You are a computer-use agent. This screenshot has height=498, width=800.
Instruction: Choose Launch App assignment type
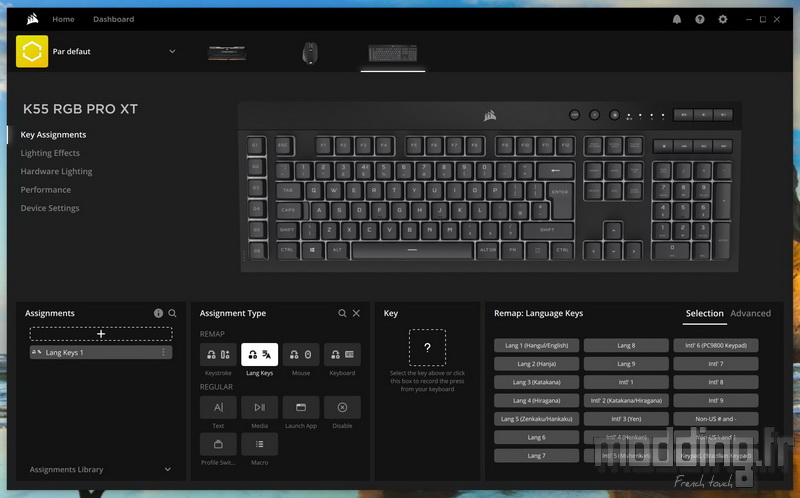pyautogui.click(x=301, y=407)
